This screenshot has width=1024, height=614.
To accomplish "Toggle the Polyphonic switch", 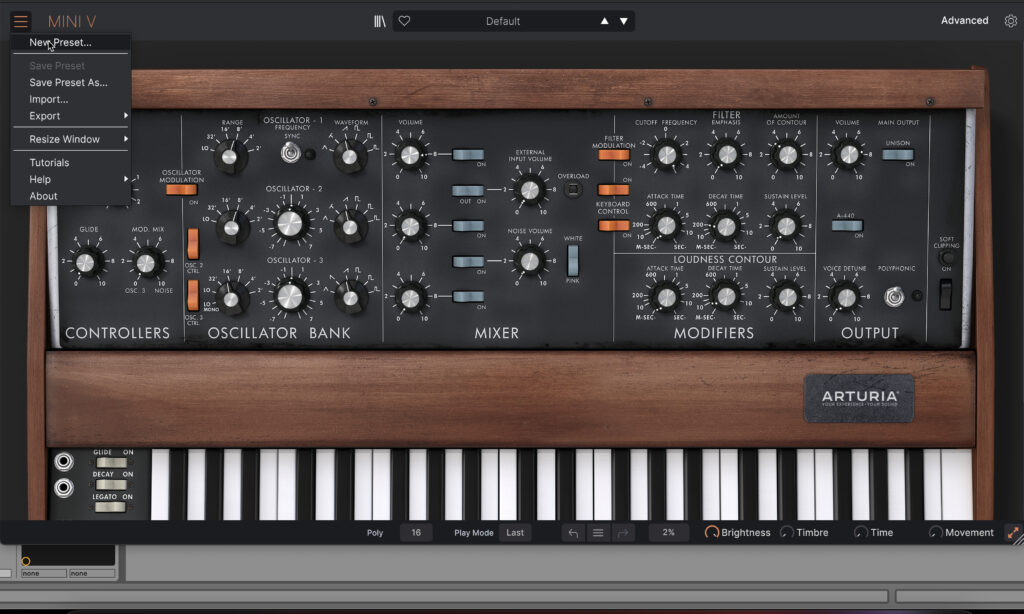I will [894, 297].
